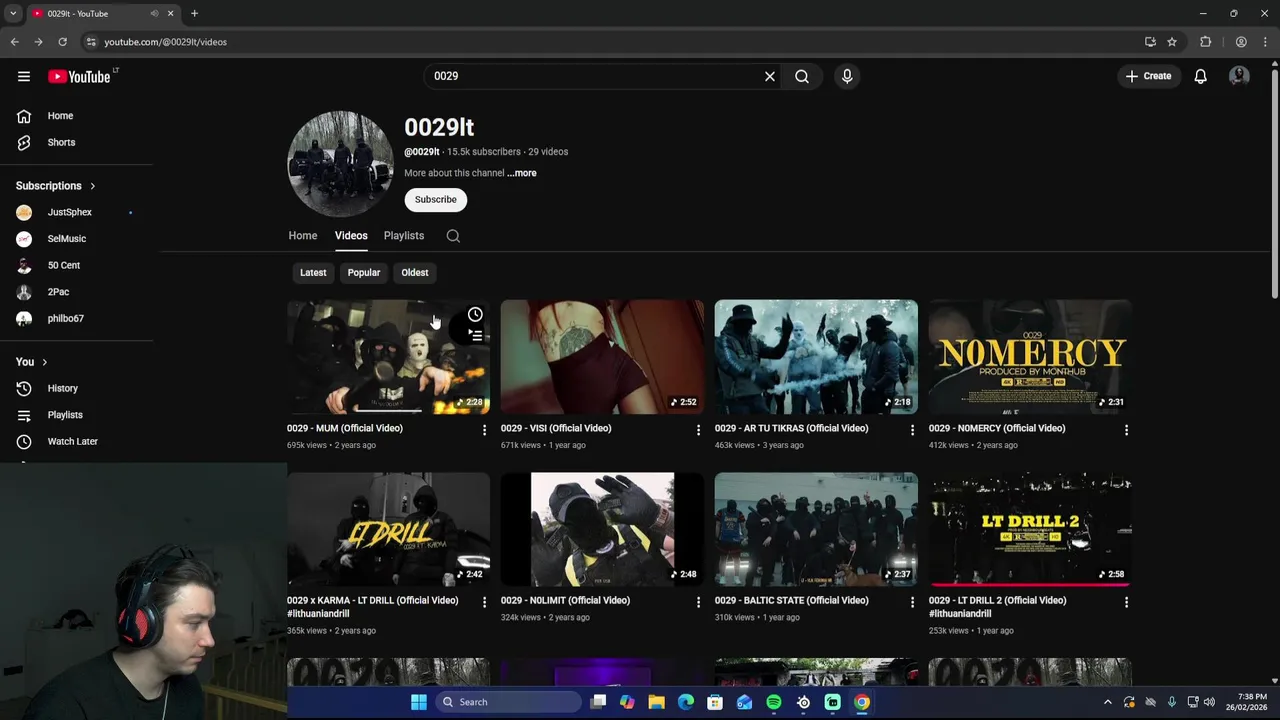
Task: Click the 0029lt channel avatar
Action: pyautogui.click(x=340, y=164)
